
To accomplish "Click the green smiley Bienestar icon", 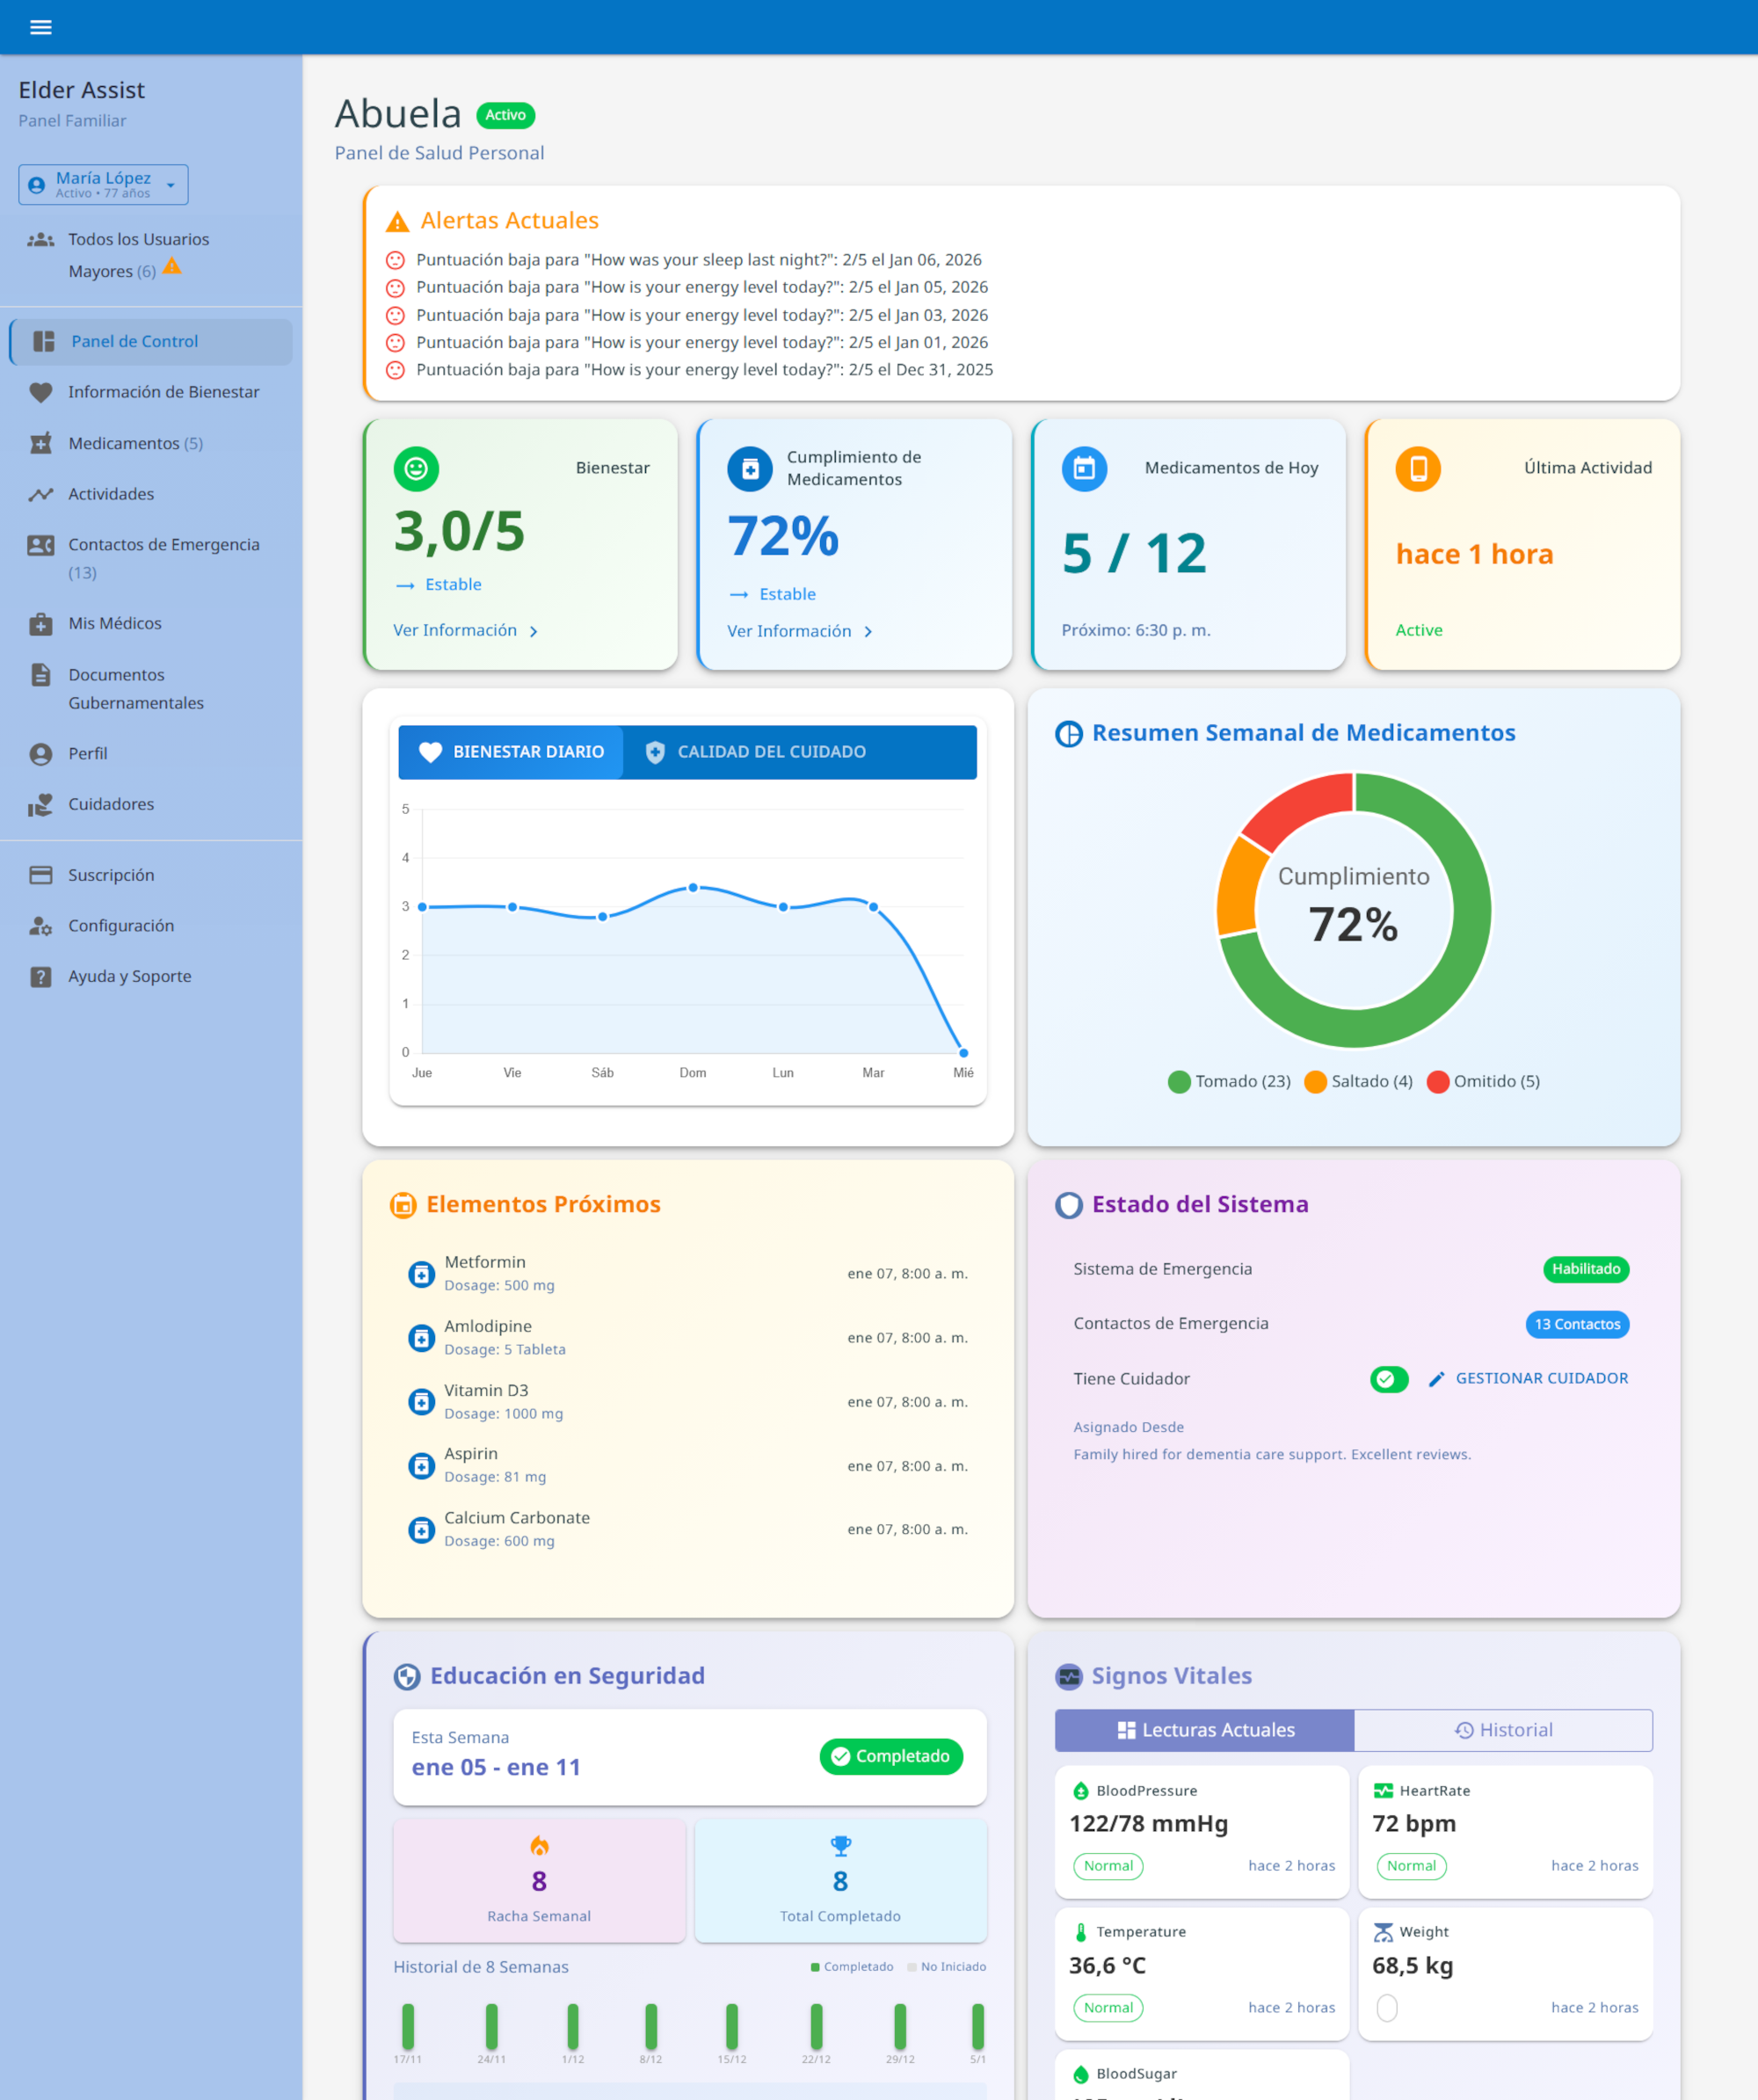I will point(416,468).
